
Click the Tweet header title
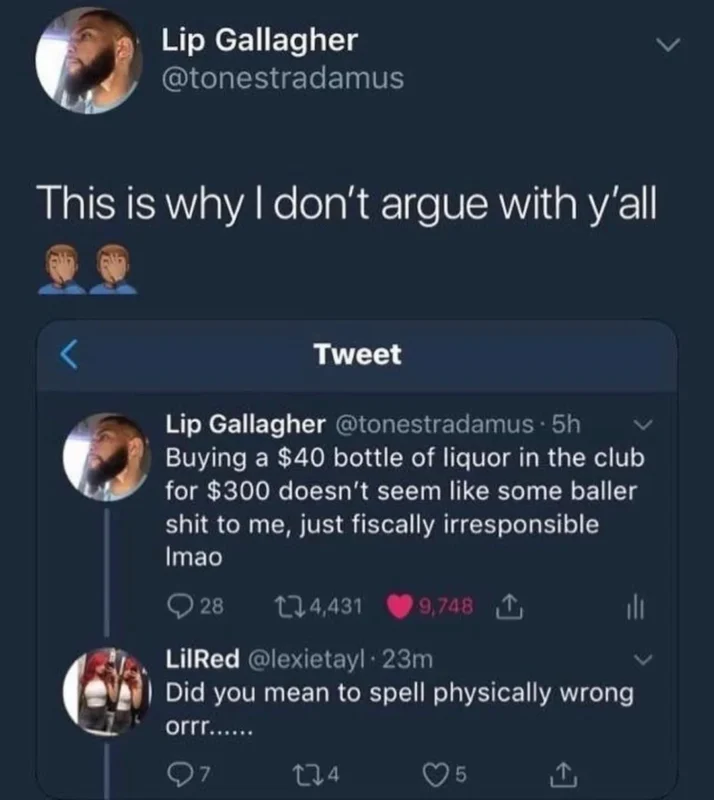pyautogui.click(x=358, y=354)
